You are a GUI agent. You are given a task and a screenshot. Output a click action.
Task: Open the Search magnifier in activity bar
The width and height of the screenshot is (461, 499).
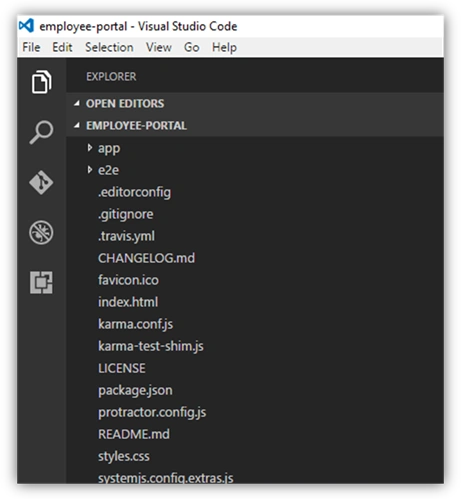pos(41,132)
